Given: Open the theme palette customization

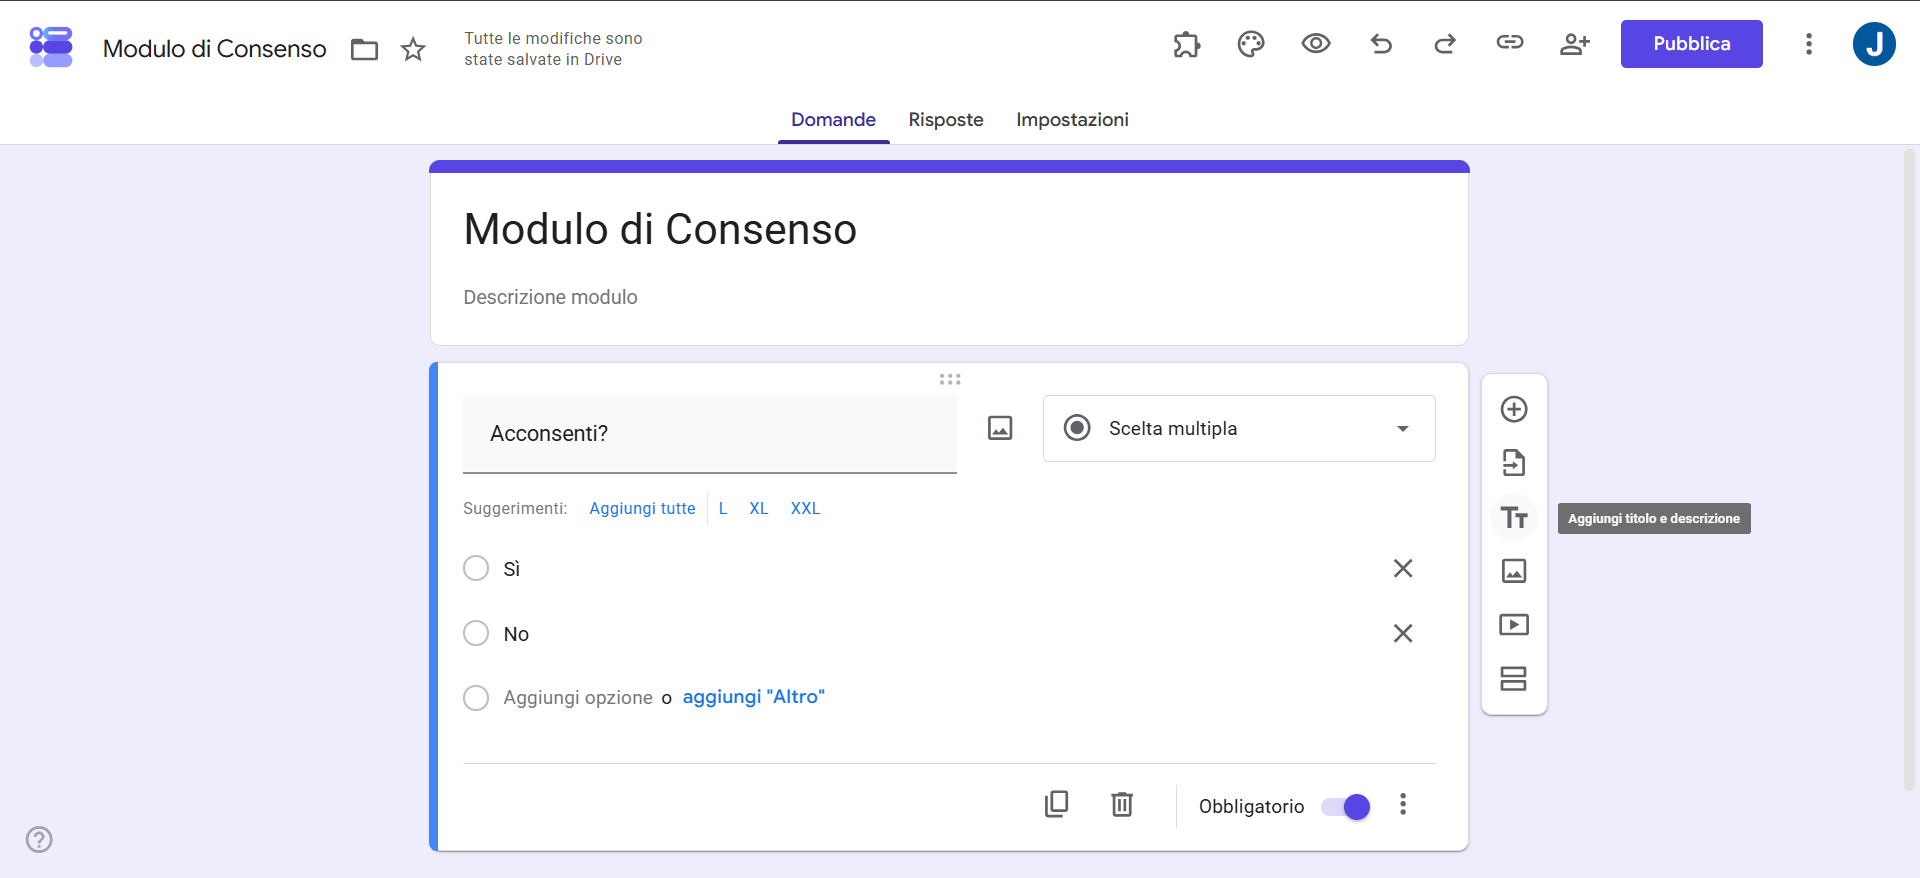Looking at the screenshot, I should 1251,44.
